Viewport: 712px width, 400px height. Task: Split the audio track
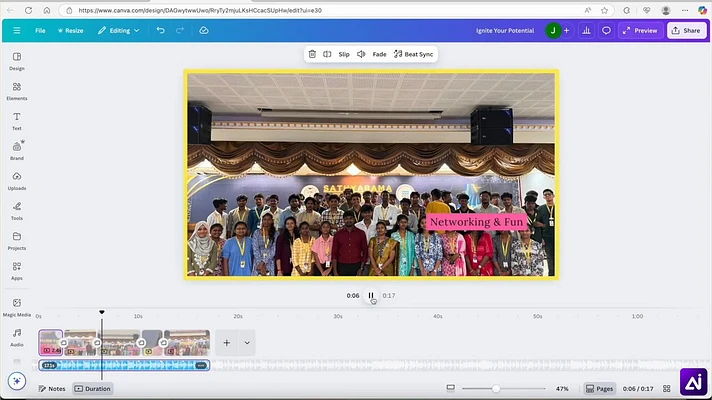[327, 54]
